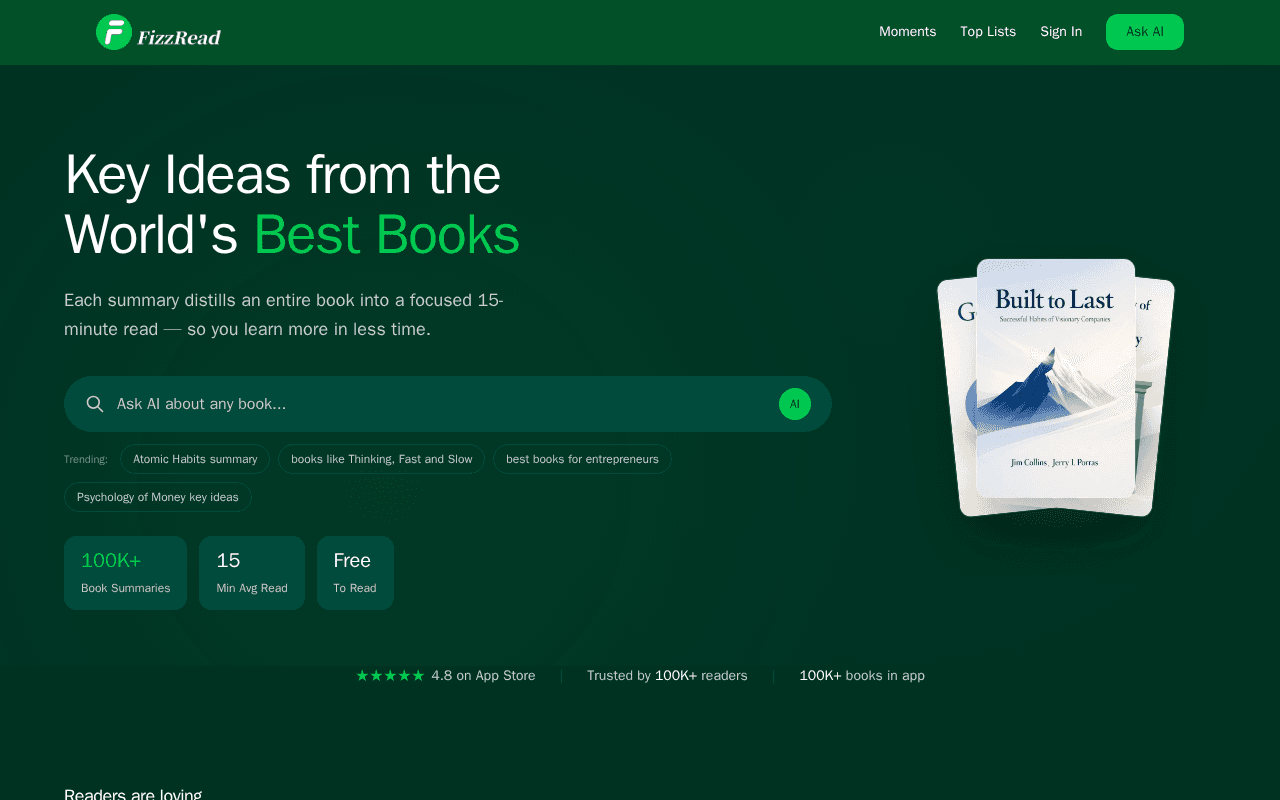This screenshot has height=800, width=1280.
Task: Open the Built to Last book cover
Action: click(x=1056, y=378)
